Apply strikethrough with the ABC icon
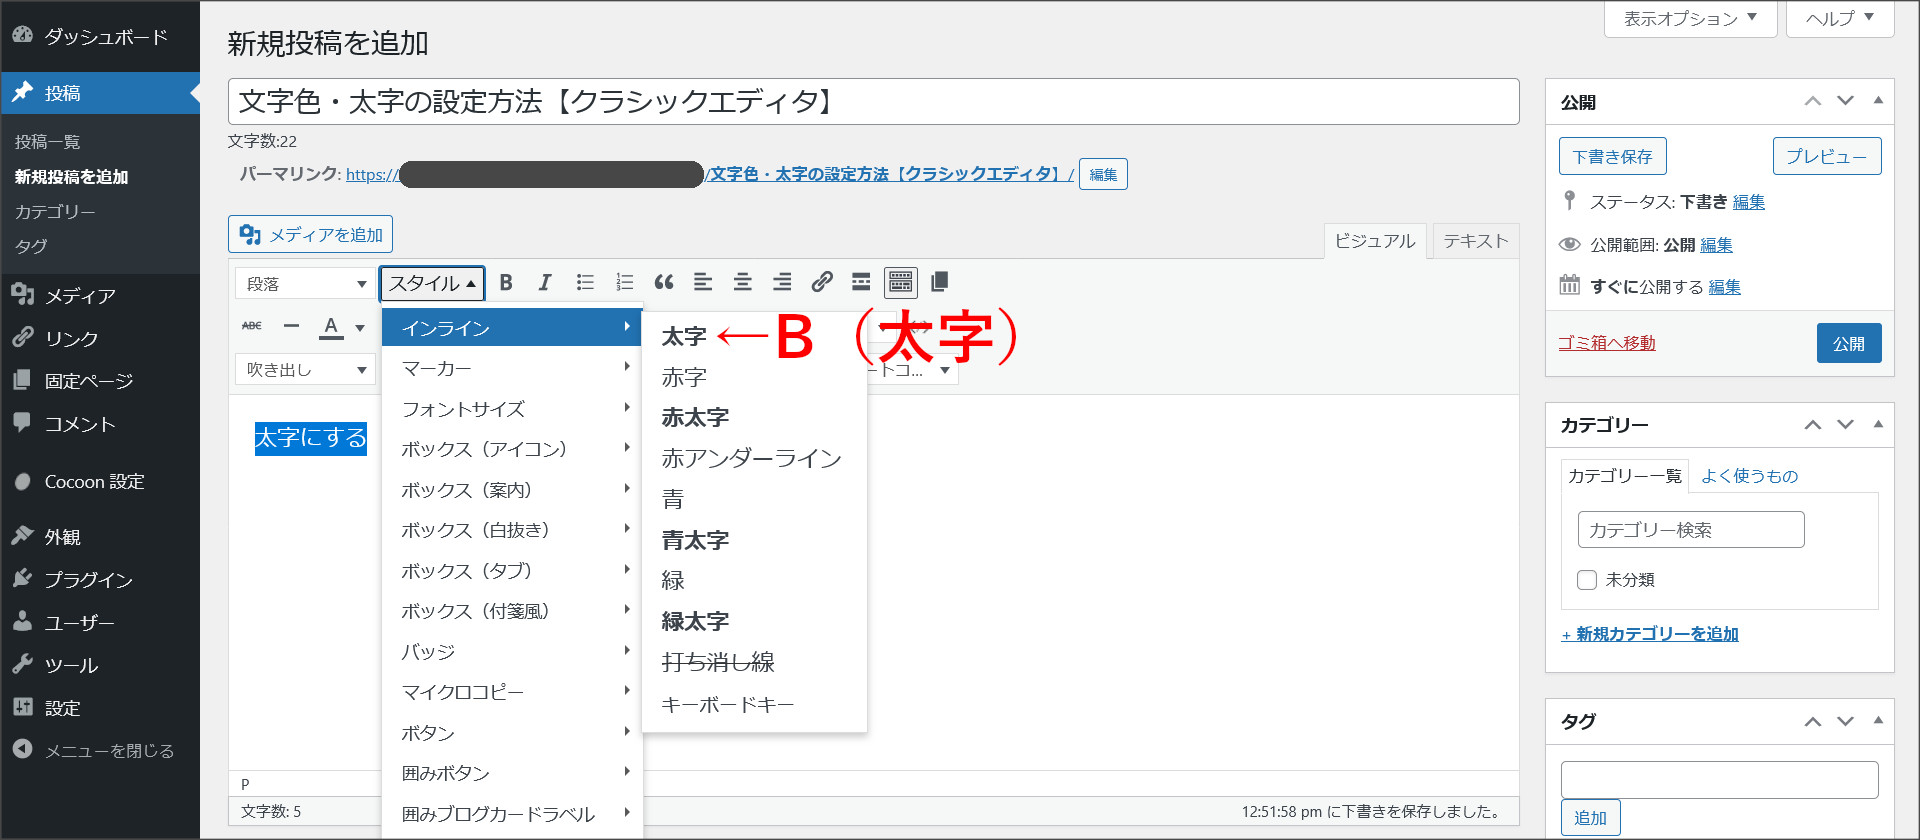The image size is (1920, 840). coord(252,326)
